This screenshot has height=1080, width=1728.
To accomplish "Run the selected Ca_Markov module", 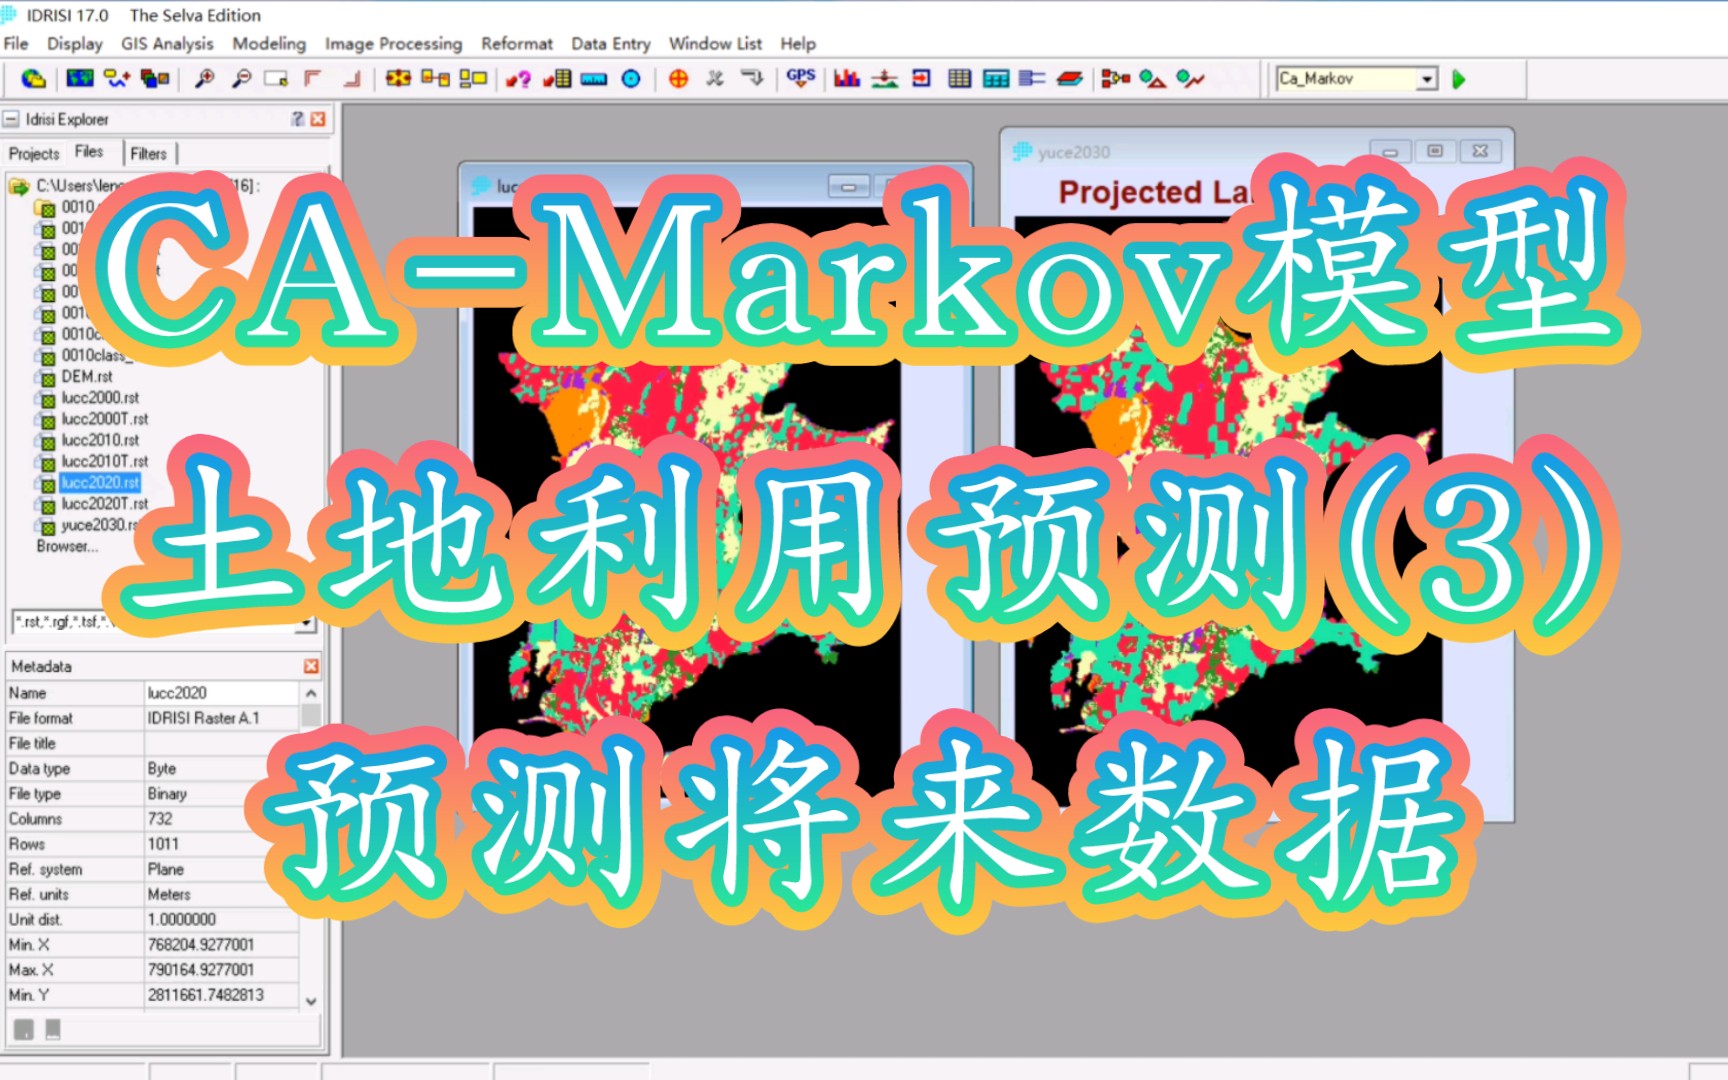I will click(1459, 79).
